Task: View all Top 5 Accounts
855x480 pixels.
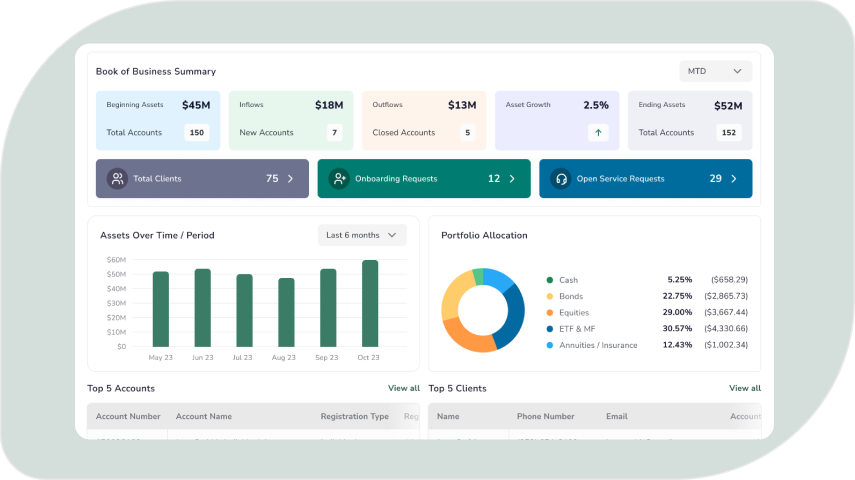Action: click(404, 388)
